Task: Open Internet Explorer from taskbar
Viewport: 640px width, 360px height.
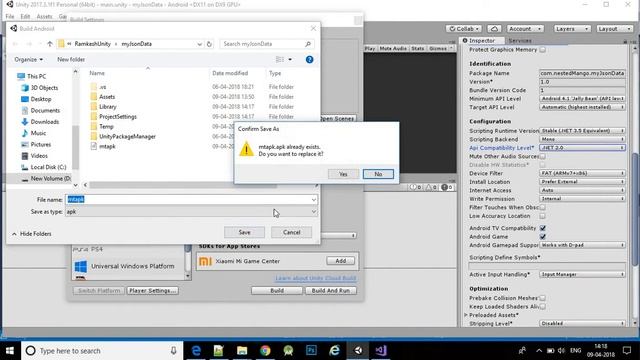Action: tap(334, 351)
